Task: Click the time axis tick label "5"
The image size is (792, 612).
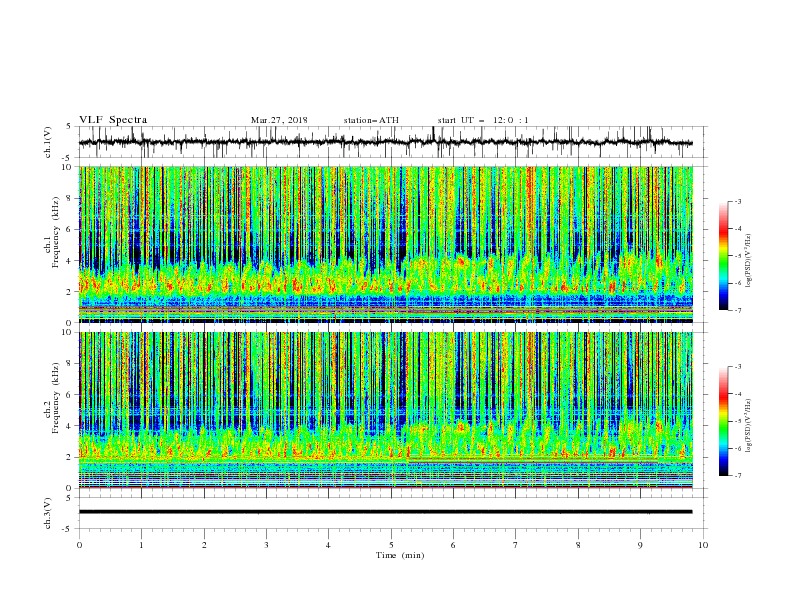Action: click(391, 545)
